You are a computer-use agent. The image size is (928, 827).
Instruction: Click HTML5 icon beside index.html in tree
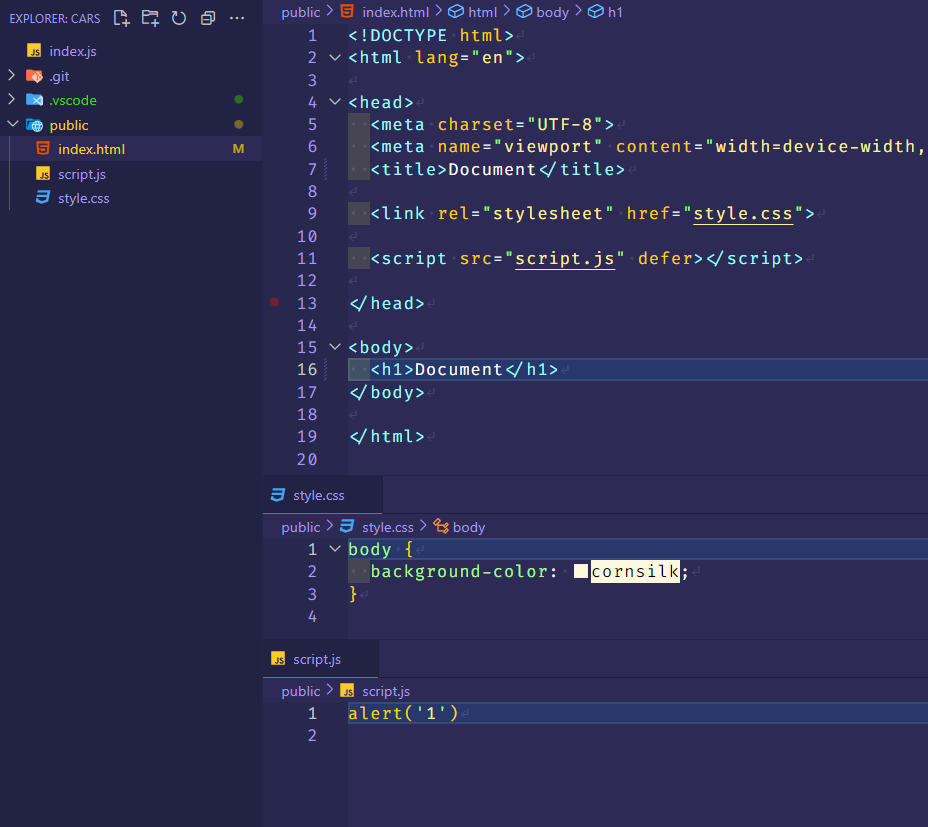[43, 149]
